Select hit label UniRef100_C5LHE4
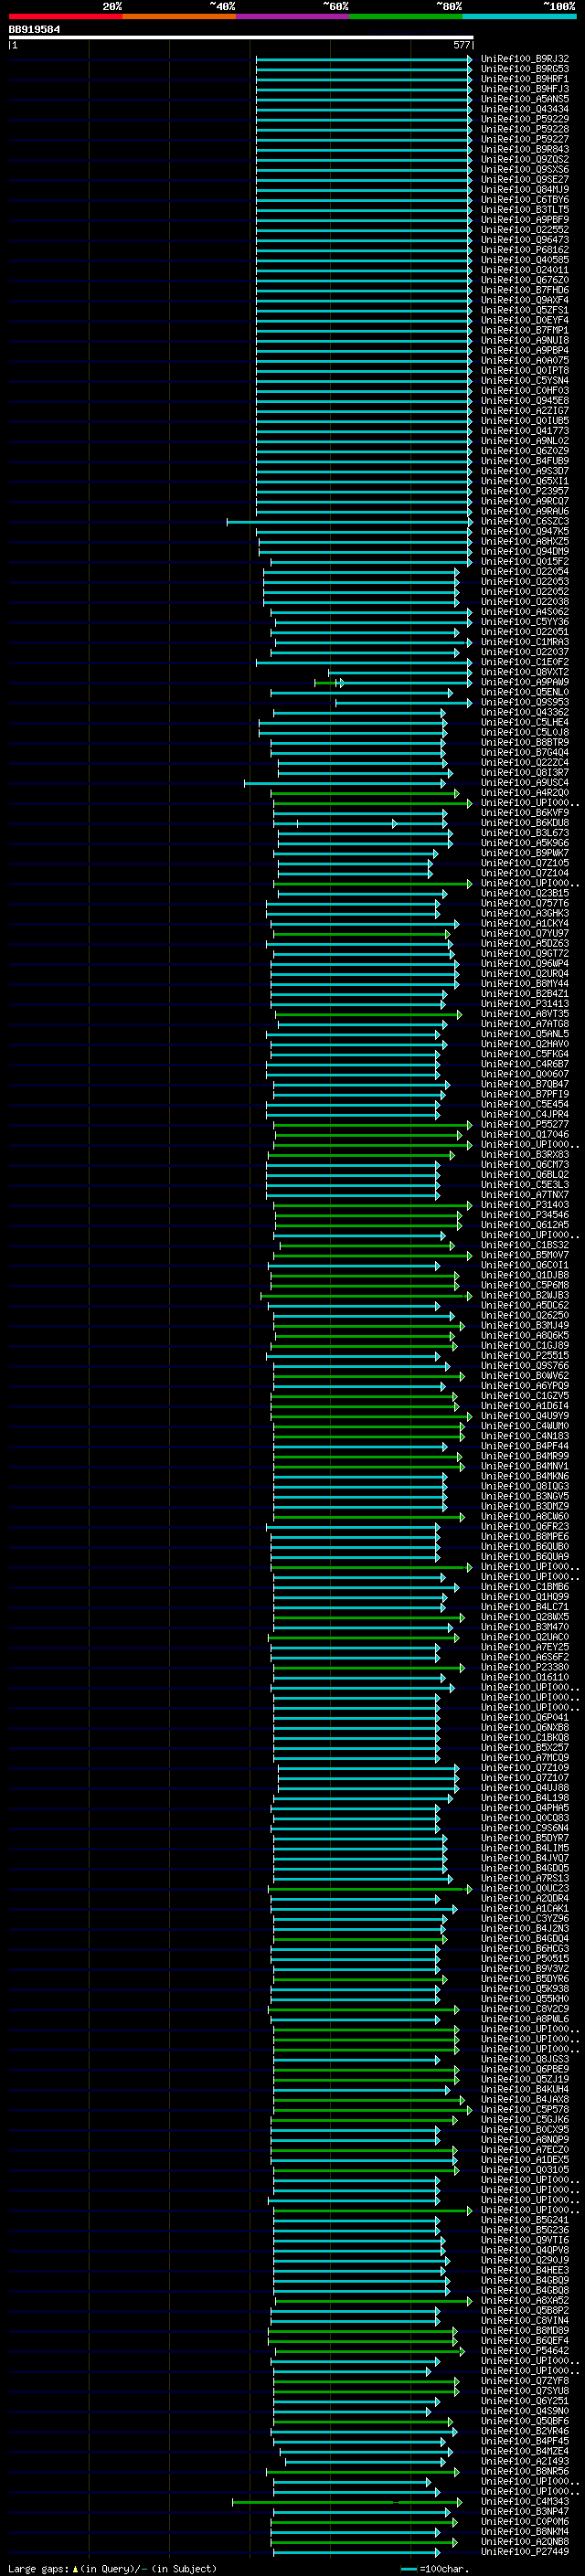The width and height of the screenshot is (585, 2576). (524, 723)
